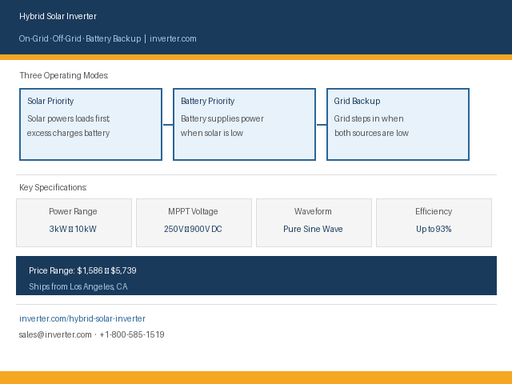Click the sales@inverter.com email address
Image resolution: width=512 pixels, height=384 pixels.
(55, 335)
